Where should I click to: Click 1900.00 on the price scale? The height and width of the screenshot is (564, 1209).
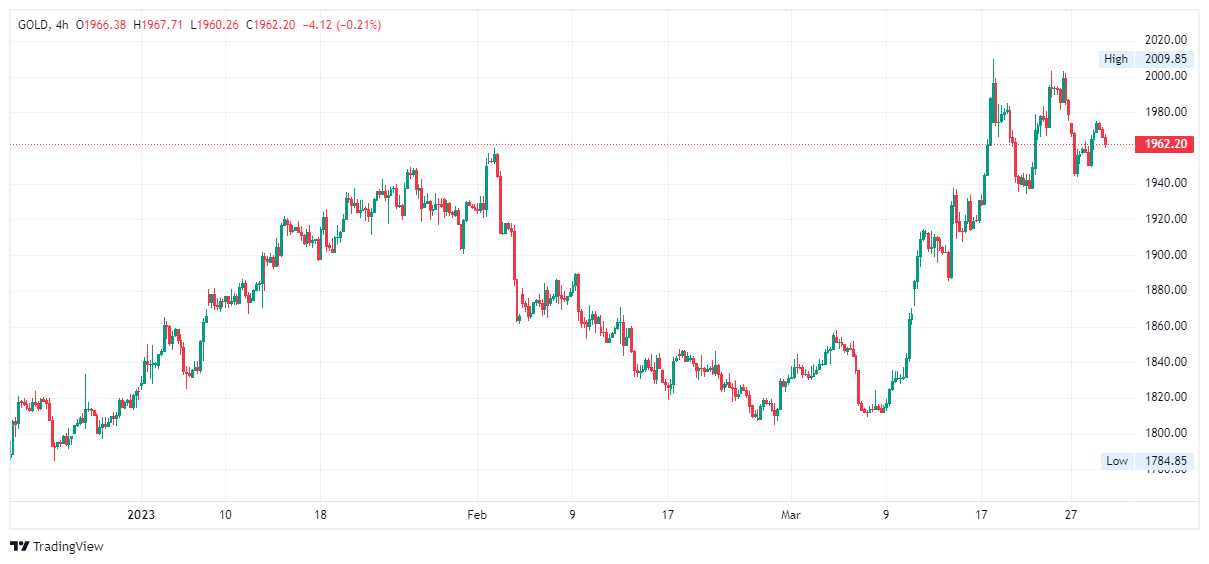(x=1166, y=255)
